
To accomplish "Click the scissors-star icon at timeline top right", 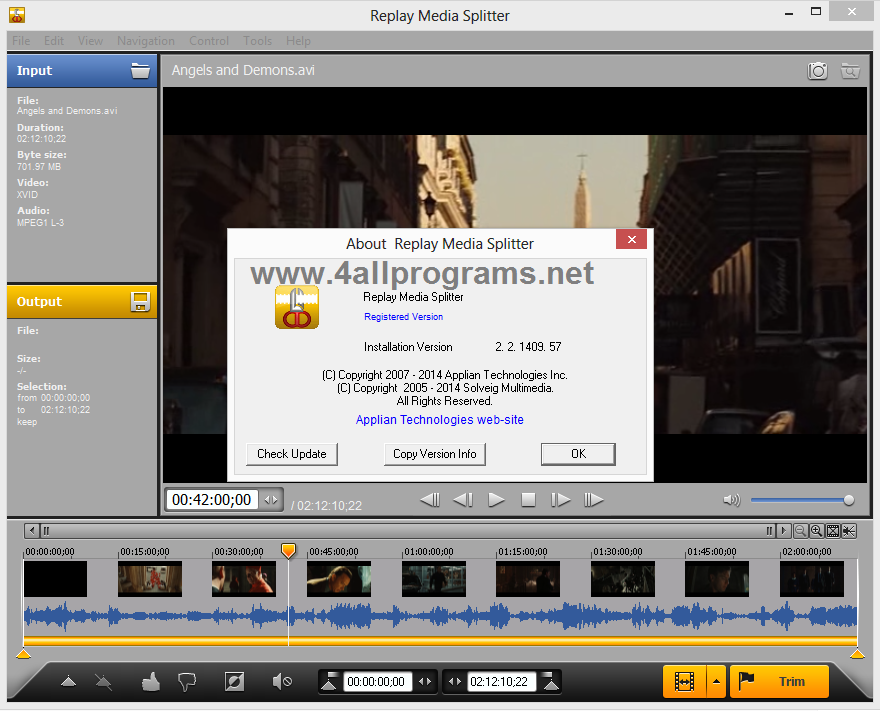I will [x=849, y=530].
